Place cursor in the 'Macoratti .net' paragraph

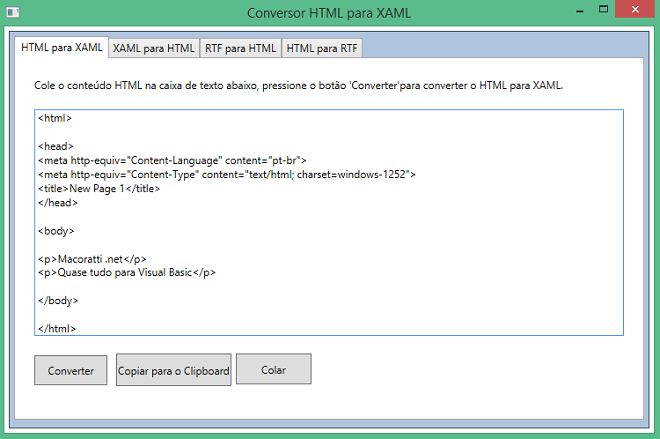92,258
